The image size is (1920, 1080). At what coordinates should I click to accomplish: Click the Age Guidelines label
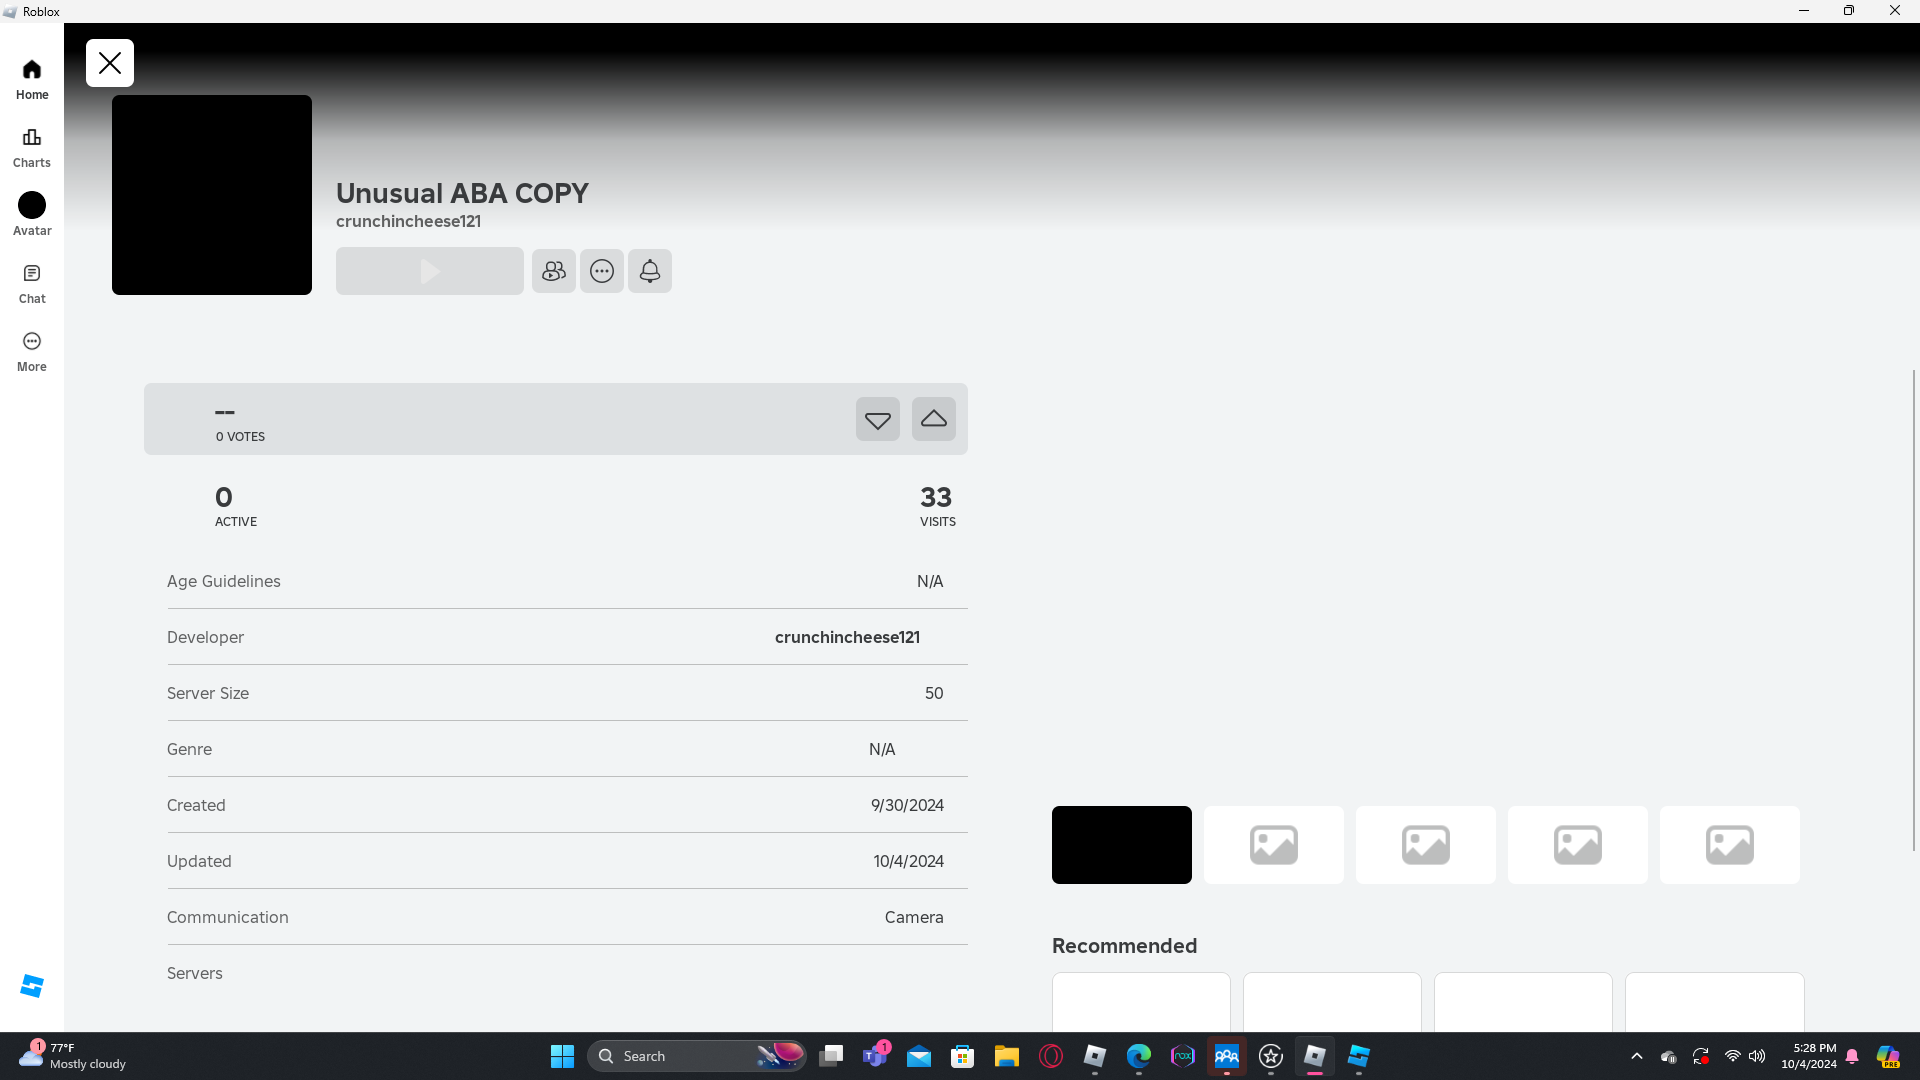(x=224, y=581)
